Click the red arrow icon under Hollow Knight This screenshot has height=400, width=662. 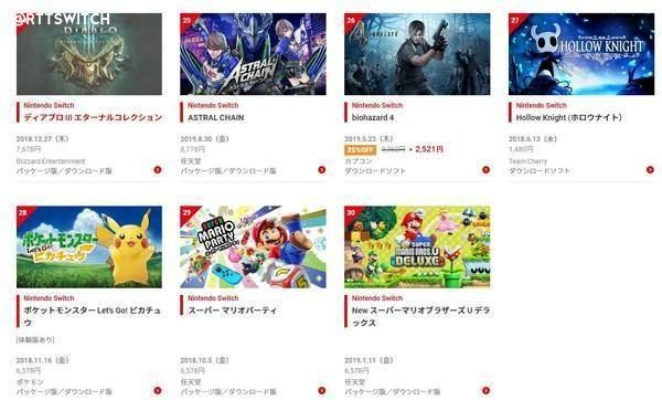point(650,170)
